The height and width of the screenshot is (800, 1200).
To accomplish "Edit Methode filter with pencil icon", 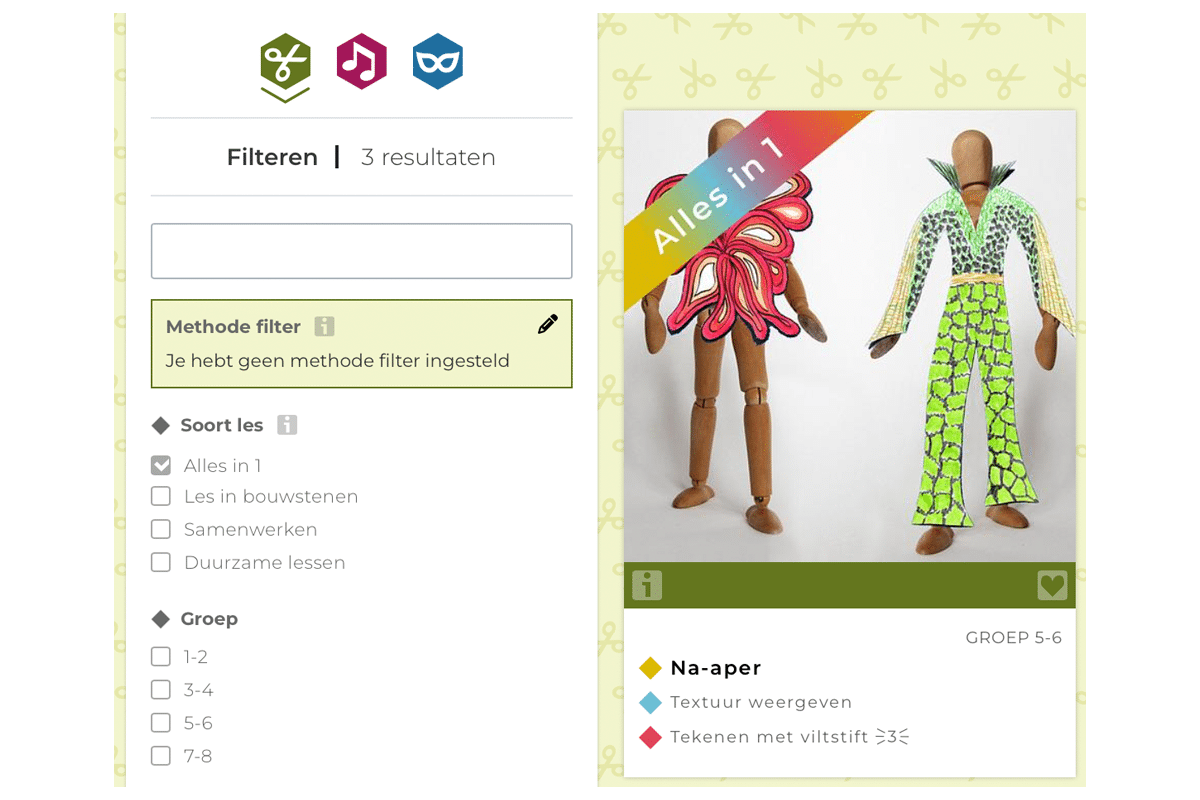I will [x=547, y=324].
